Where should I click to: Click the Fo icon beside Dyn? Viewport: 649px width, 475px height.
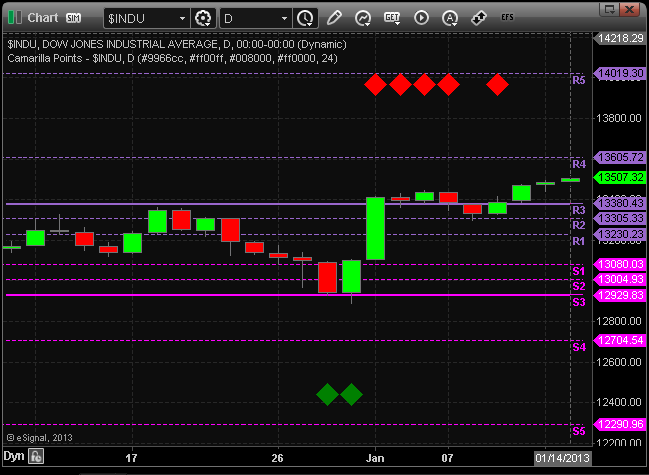(36, 457)
